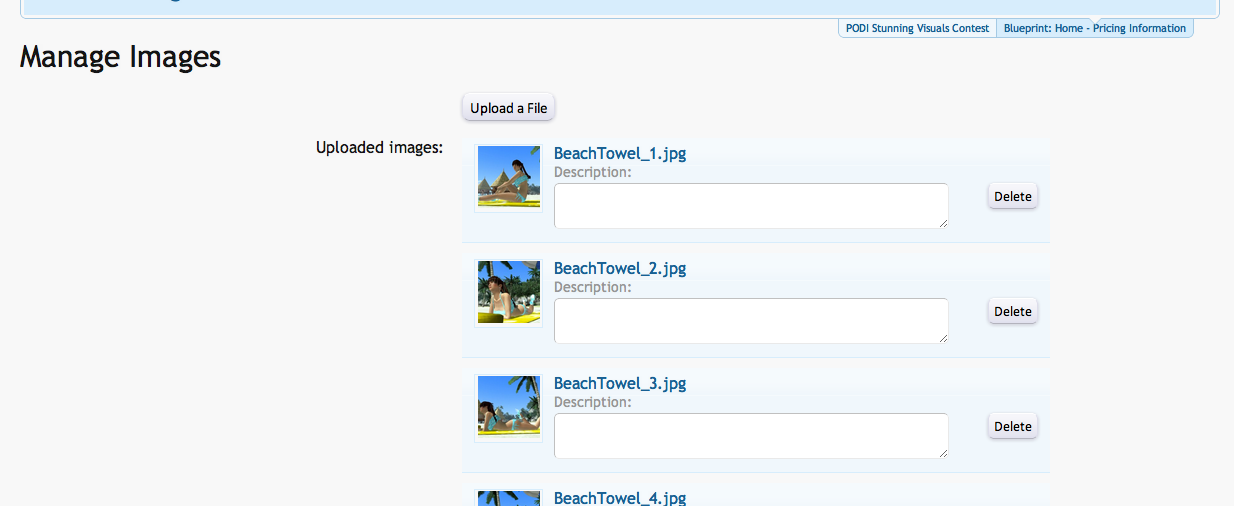The image size is (1234, 506).
Task: Click resize handle of BeachTowel_1.jpg description box
Action: pyautogui.click(x=943, y=223)
